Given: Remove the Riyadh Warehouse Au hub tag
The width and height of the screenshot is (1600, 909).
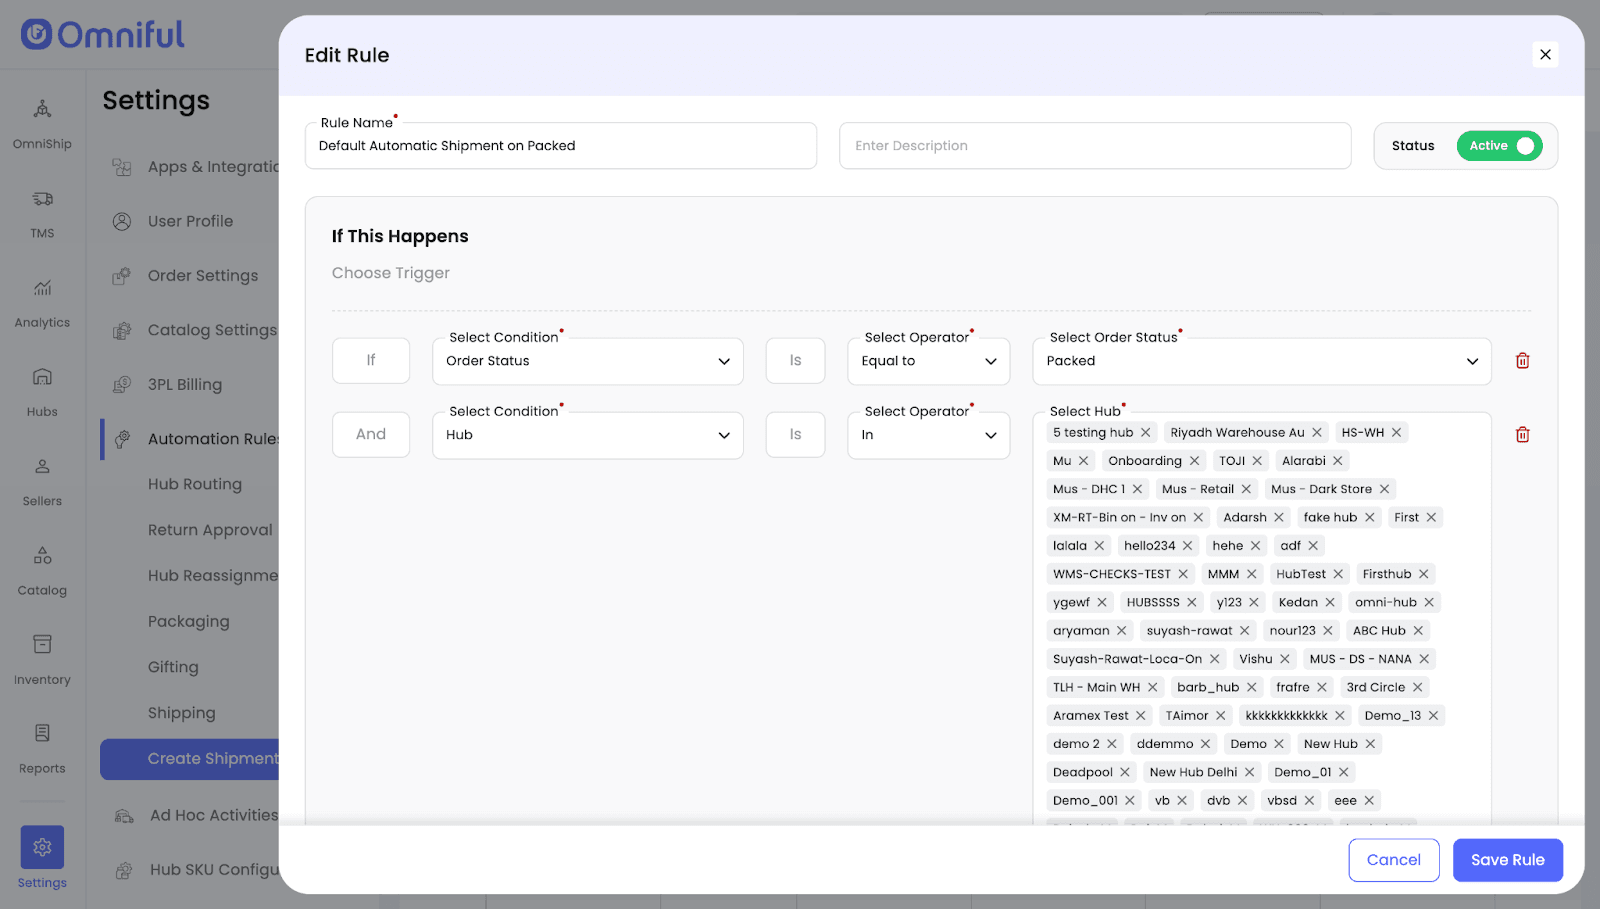Looking at the screenshot, I should [x=1317, y=433].
